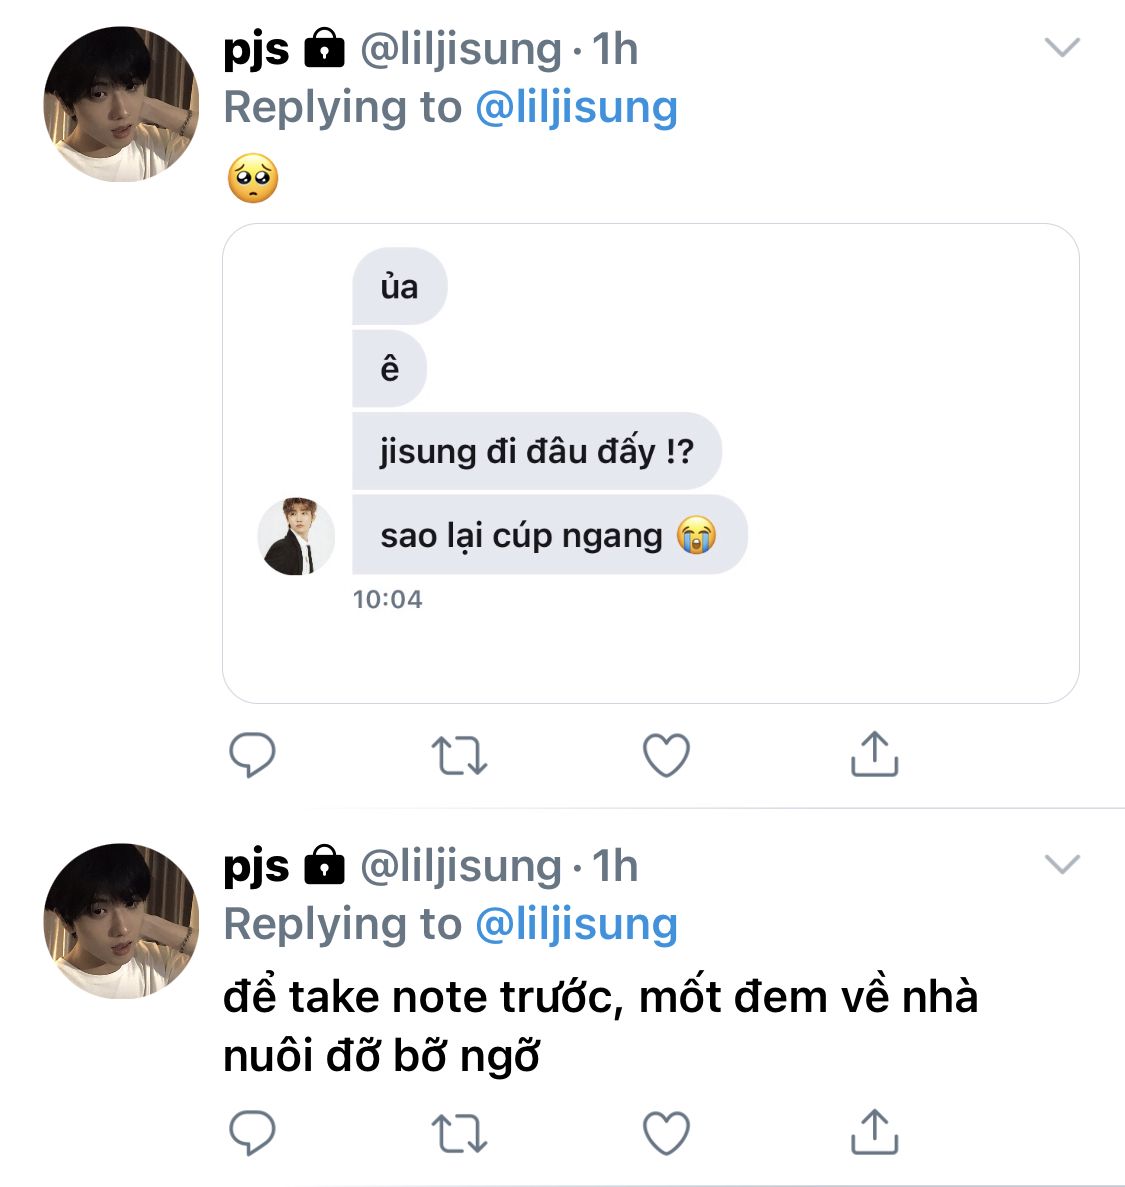The image size is (1125, 1187).
Task: Click the 1h timestamp on the first tweet
Action: point(615,49)
